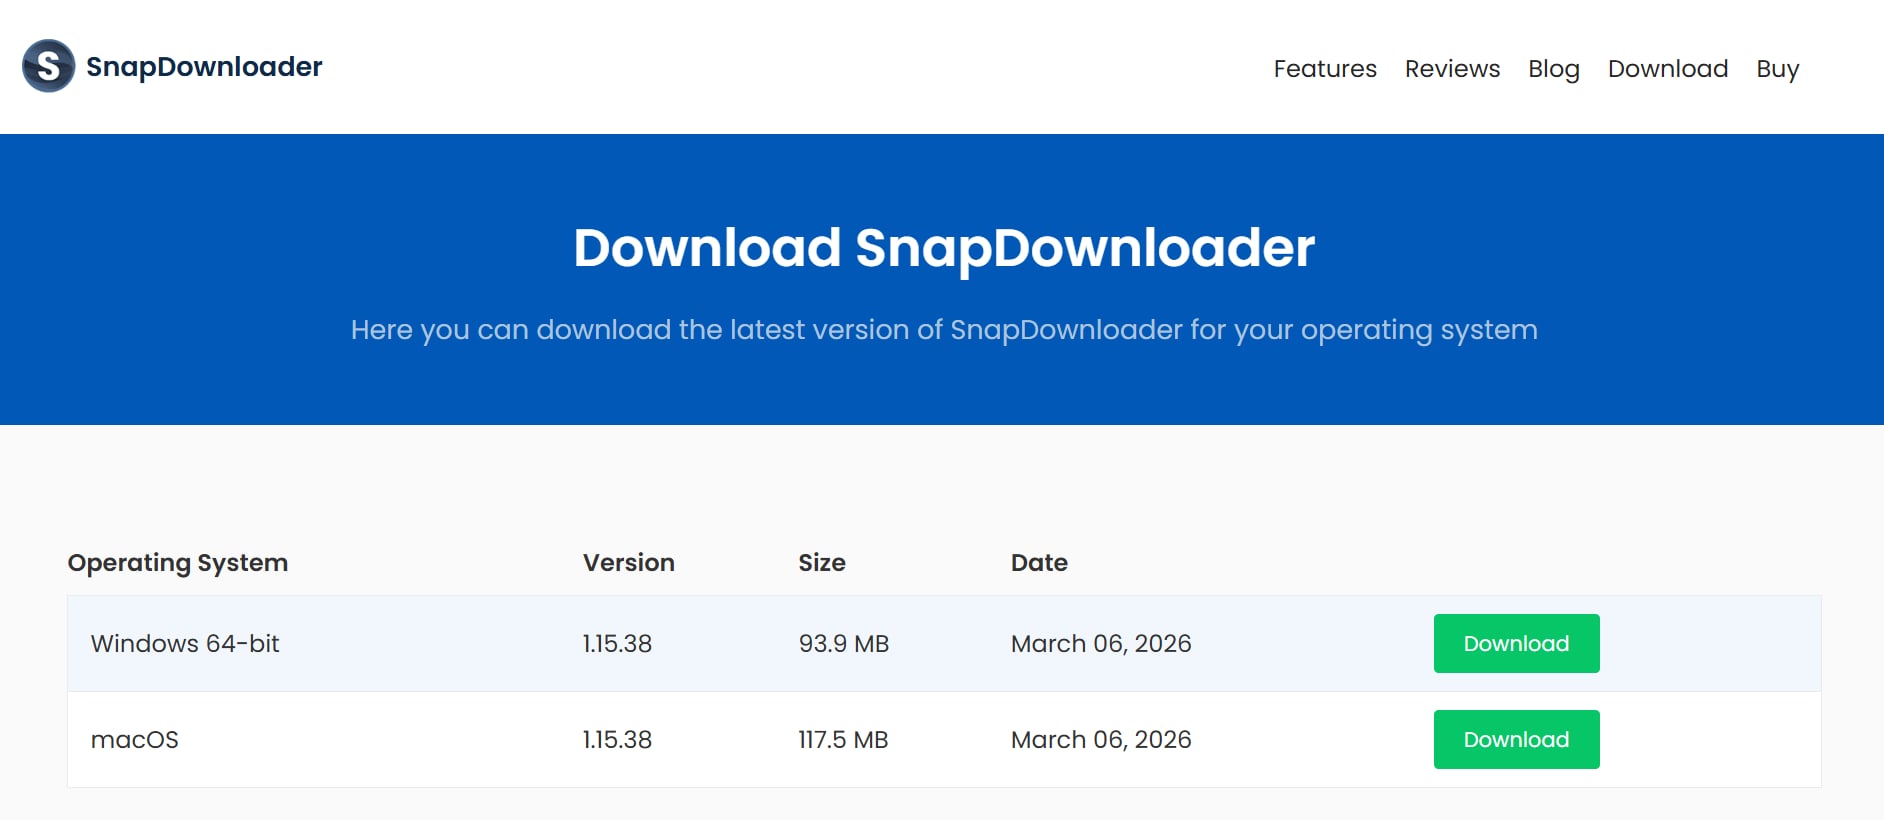
Task: Open the Features nav link
Action: pyautogui.click(x=1325, y=69)
